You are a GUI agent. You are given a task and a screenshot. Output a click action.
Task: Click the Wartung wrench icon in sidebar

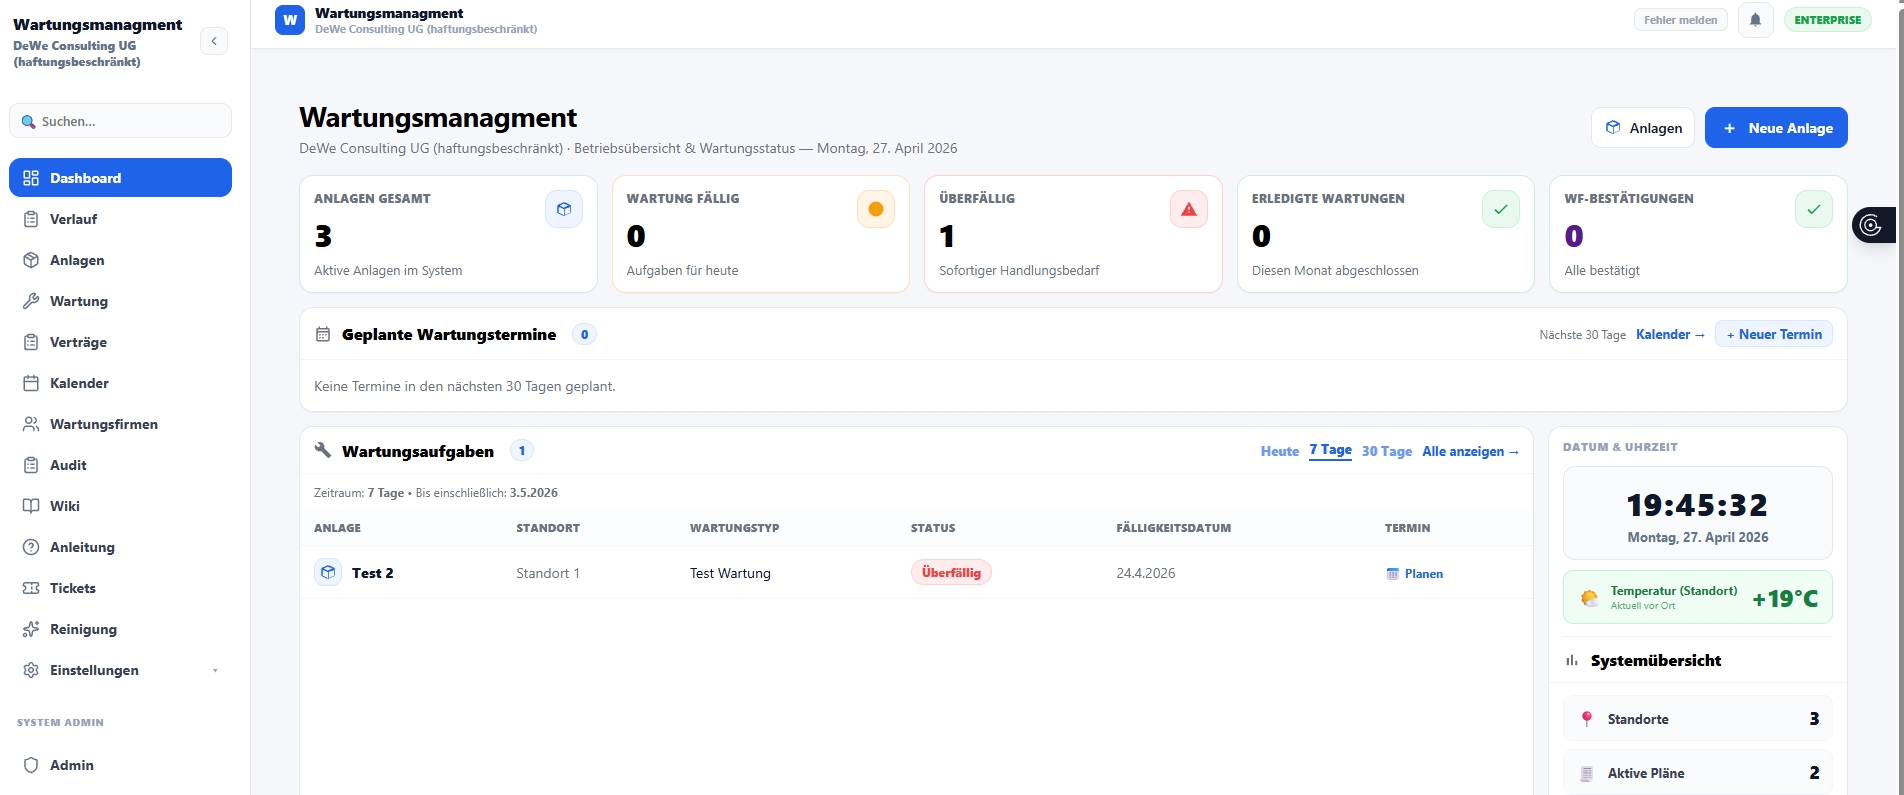[31, 301]
